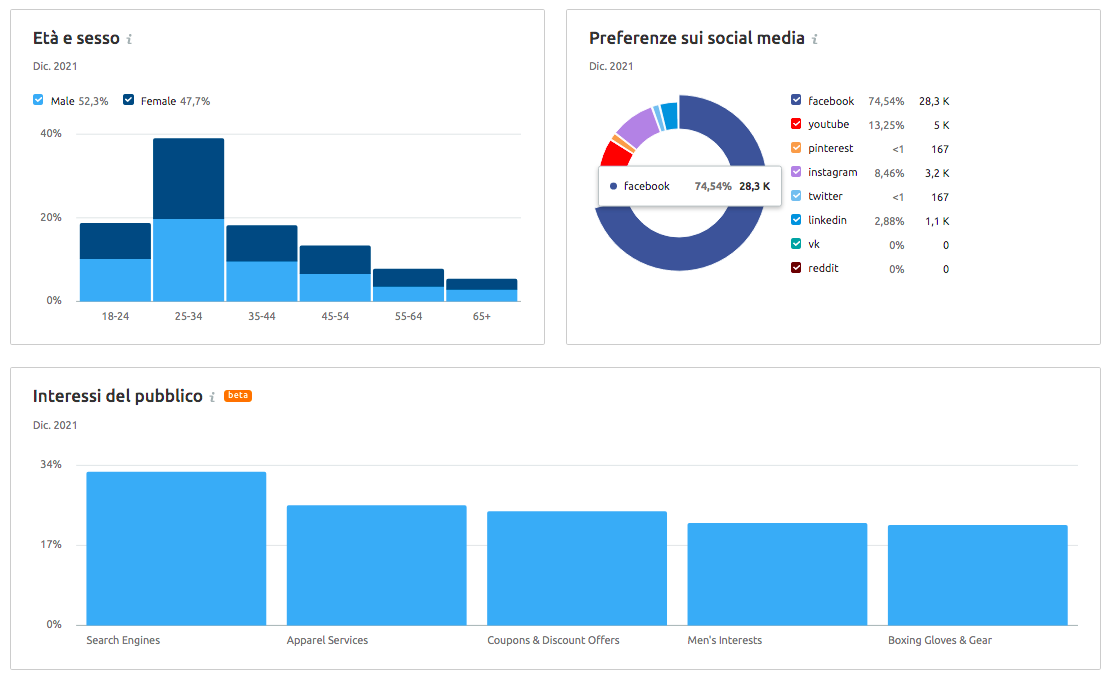Select the Boxing Gloves & Gear bar
The width and height of the screenshot is (1107, 676).
click(977, 575)
